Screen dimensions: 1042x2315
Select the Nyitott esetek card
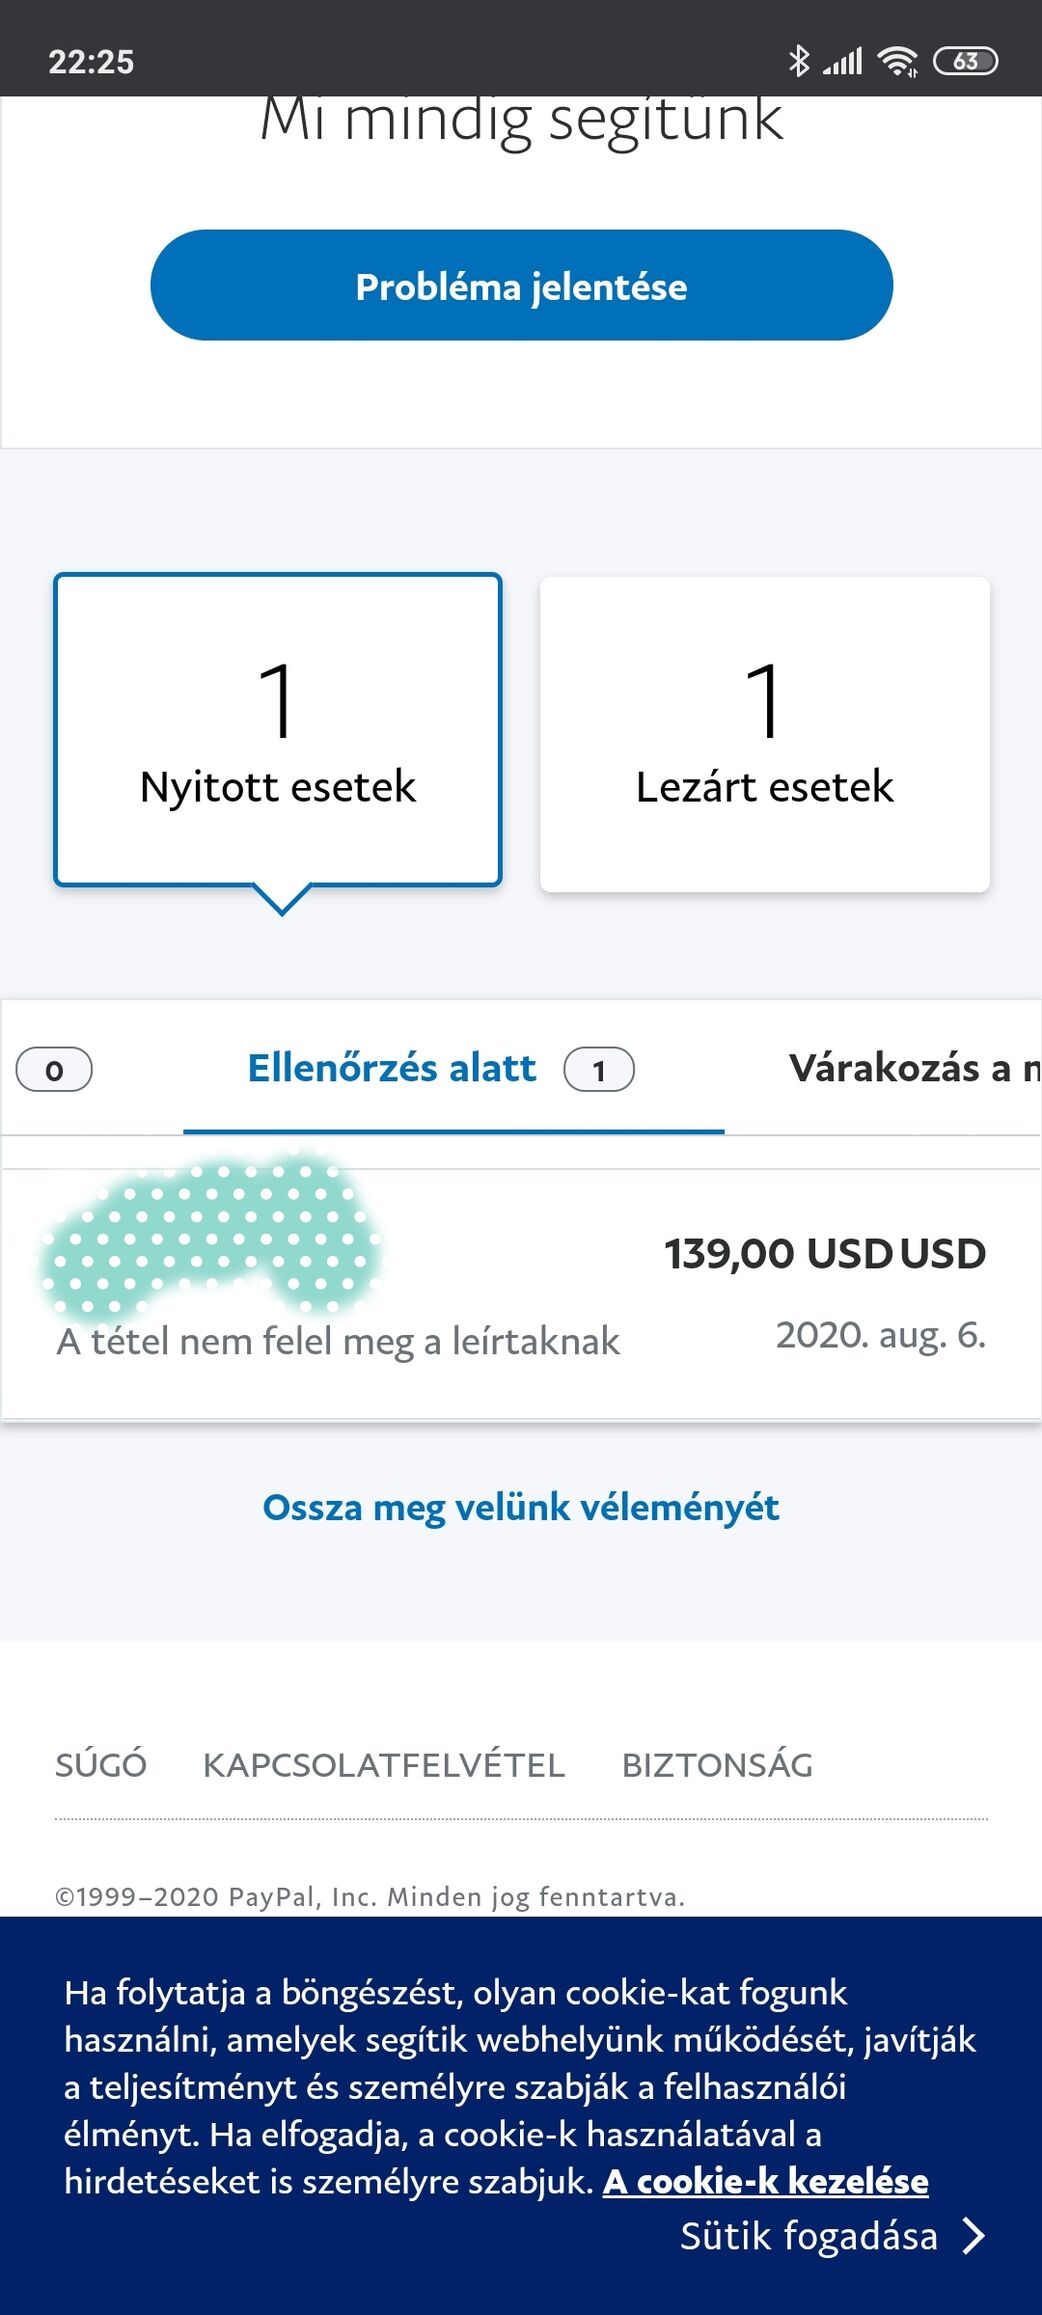pos(278,730)
